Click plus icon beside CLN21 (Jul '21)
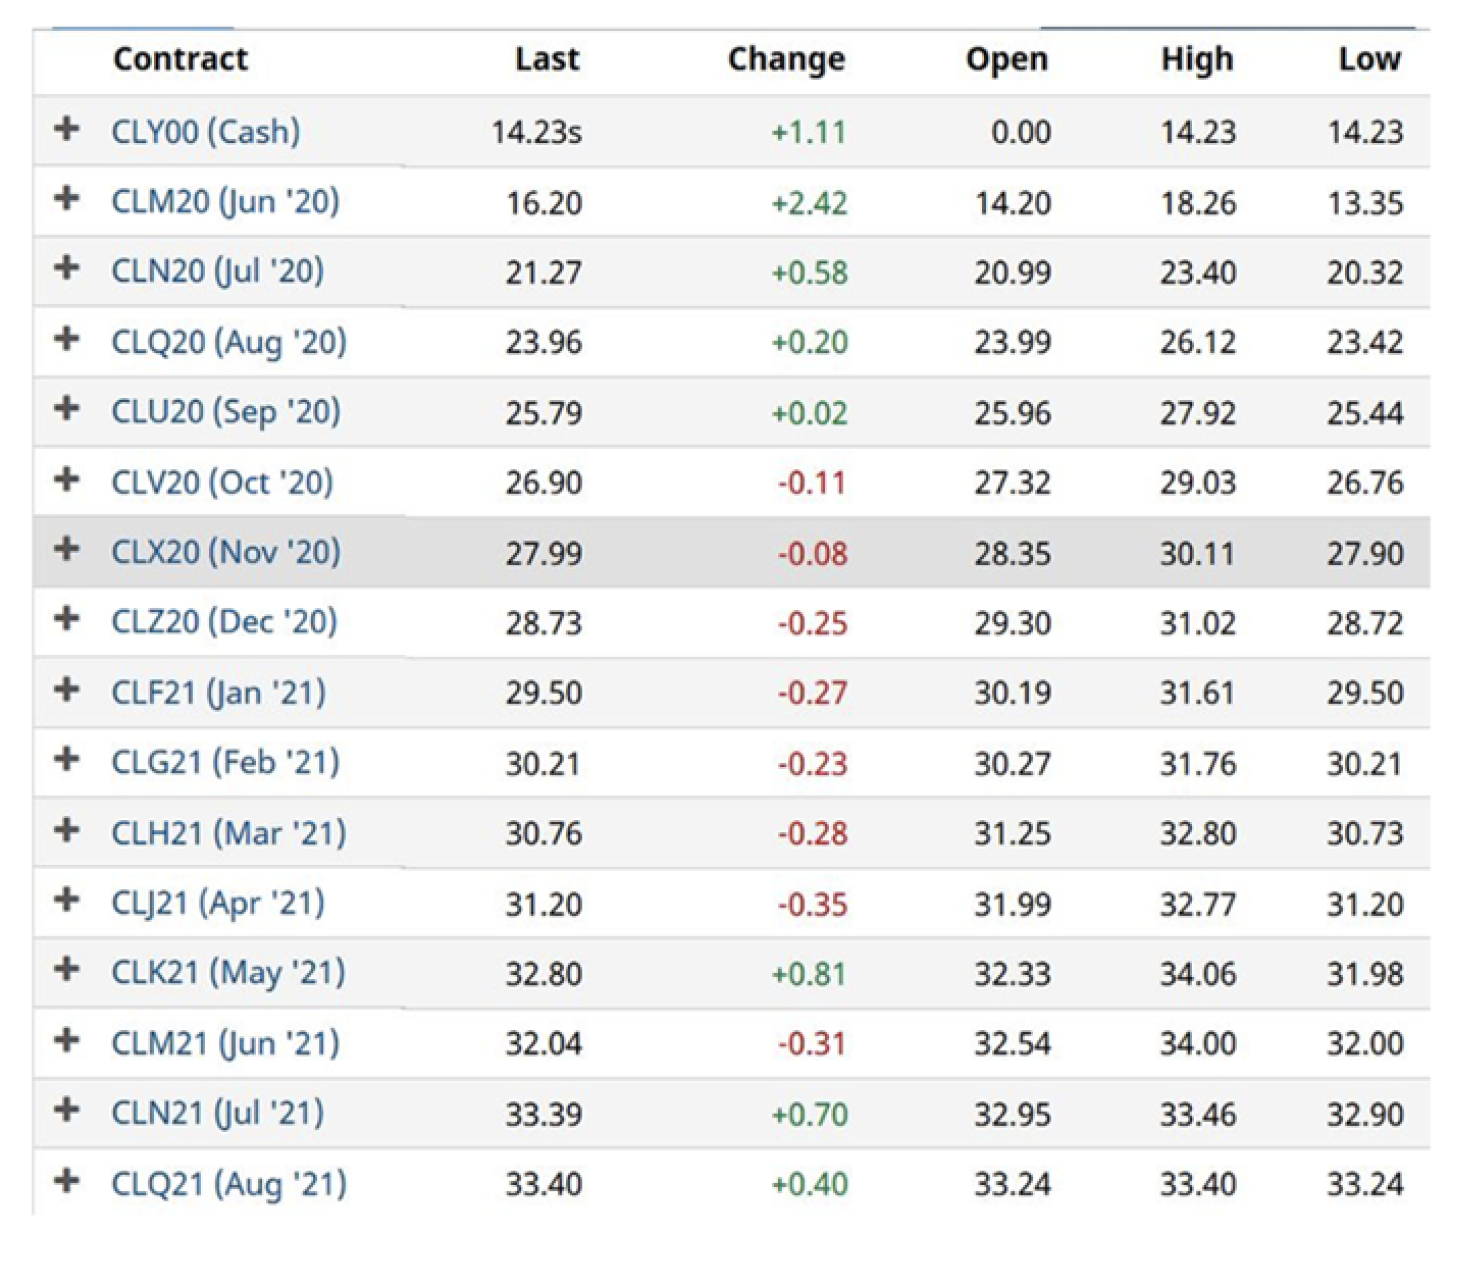The image size is (1466, 1268). [x=67, y=1110]
